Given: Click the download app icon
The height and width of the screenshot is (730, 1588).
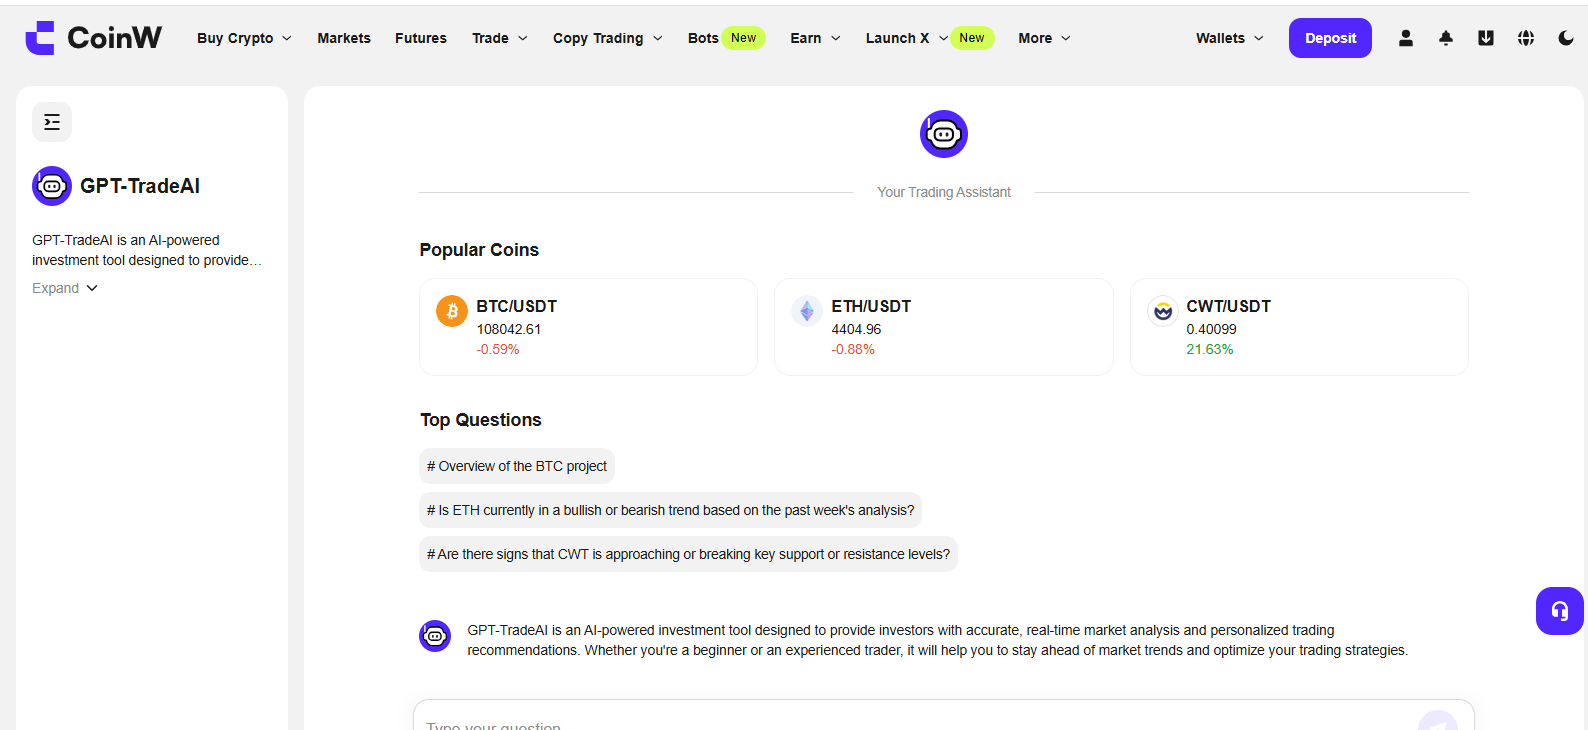Looking at the screenshot, I should click(x=1485, y=38).
